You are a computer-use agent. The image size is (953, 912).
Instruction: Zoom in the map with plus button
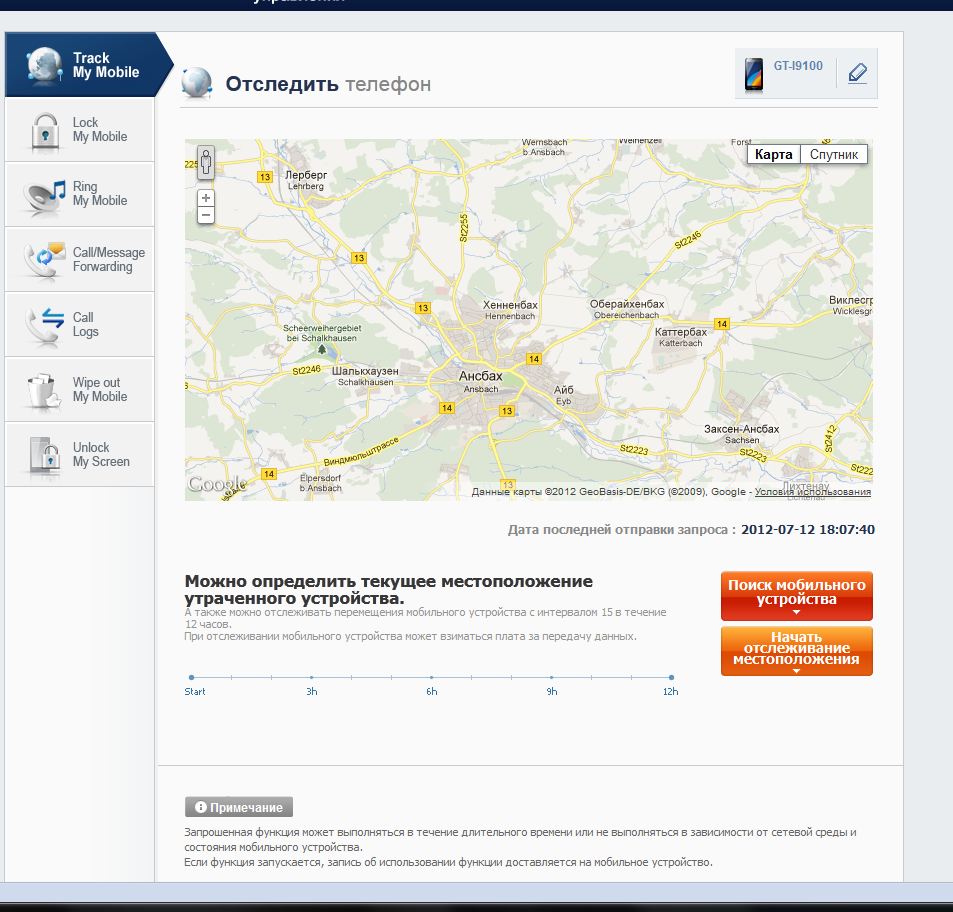click(x=206, y=198)
